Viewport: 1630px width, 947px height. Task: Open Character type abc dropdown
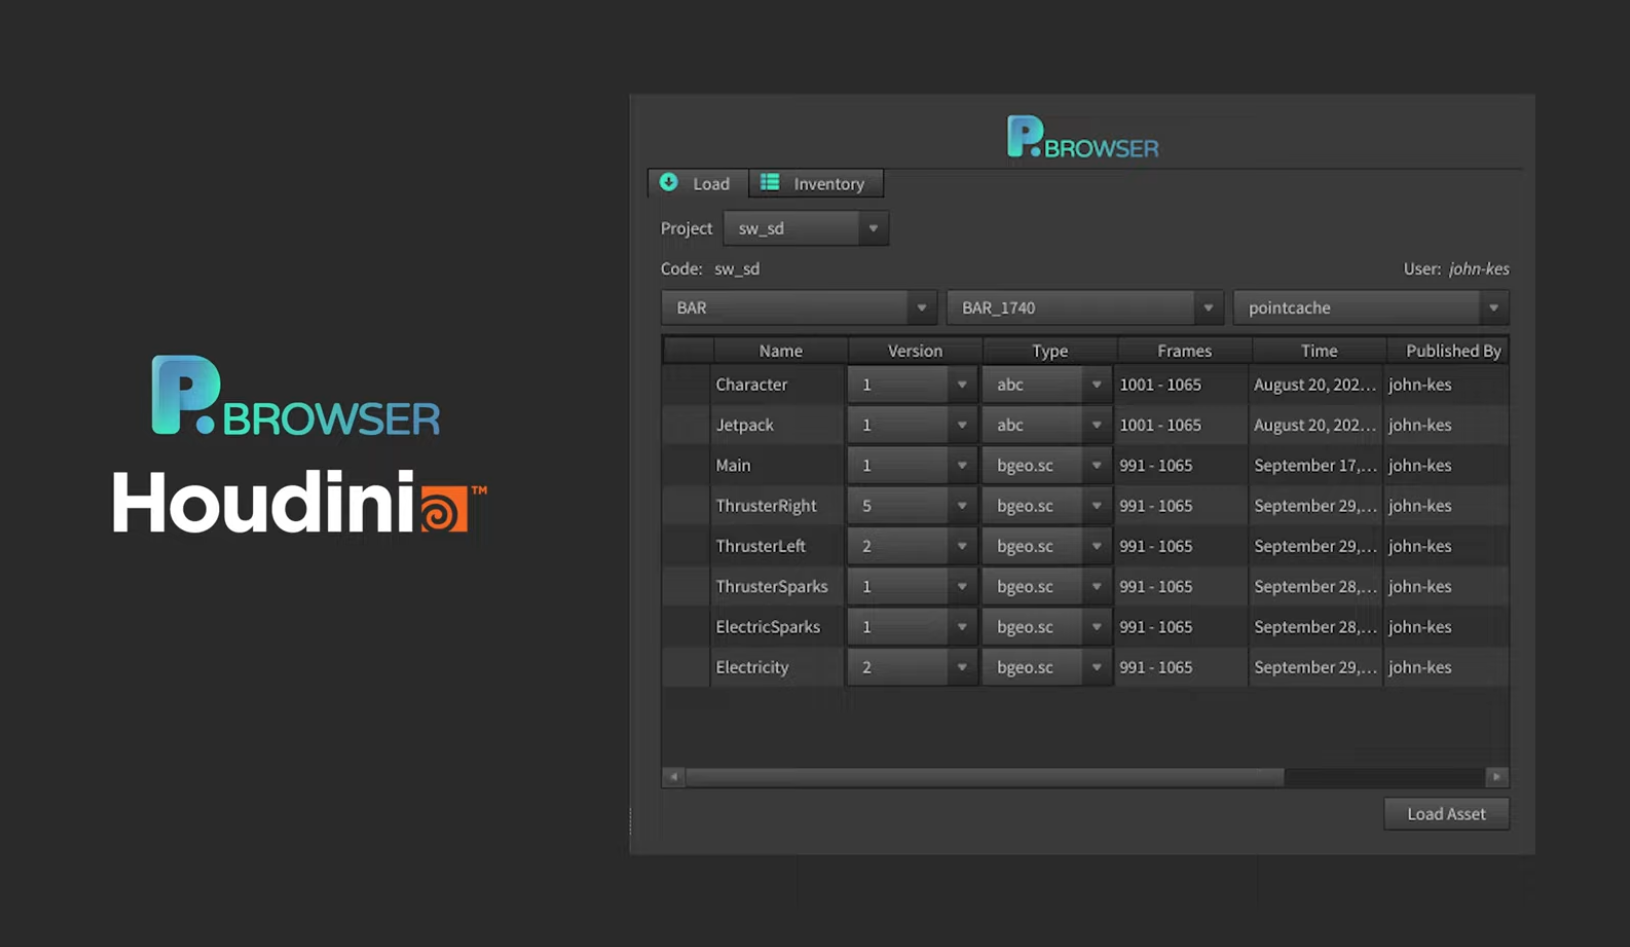[x=1046, y=384]
